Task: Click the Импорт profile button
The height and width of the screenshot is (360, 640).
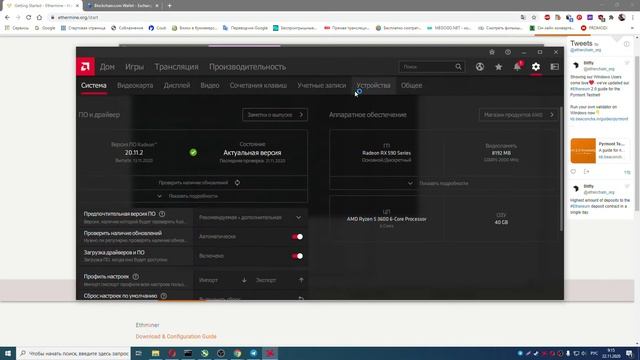Action: point(223,280)
